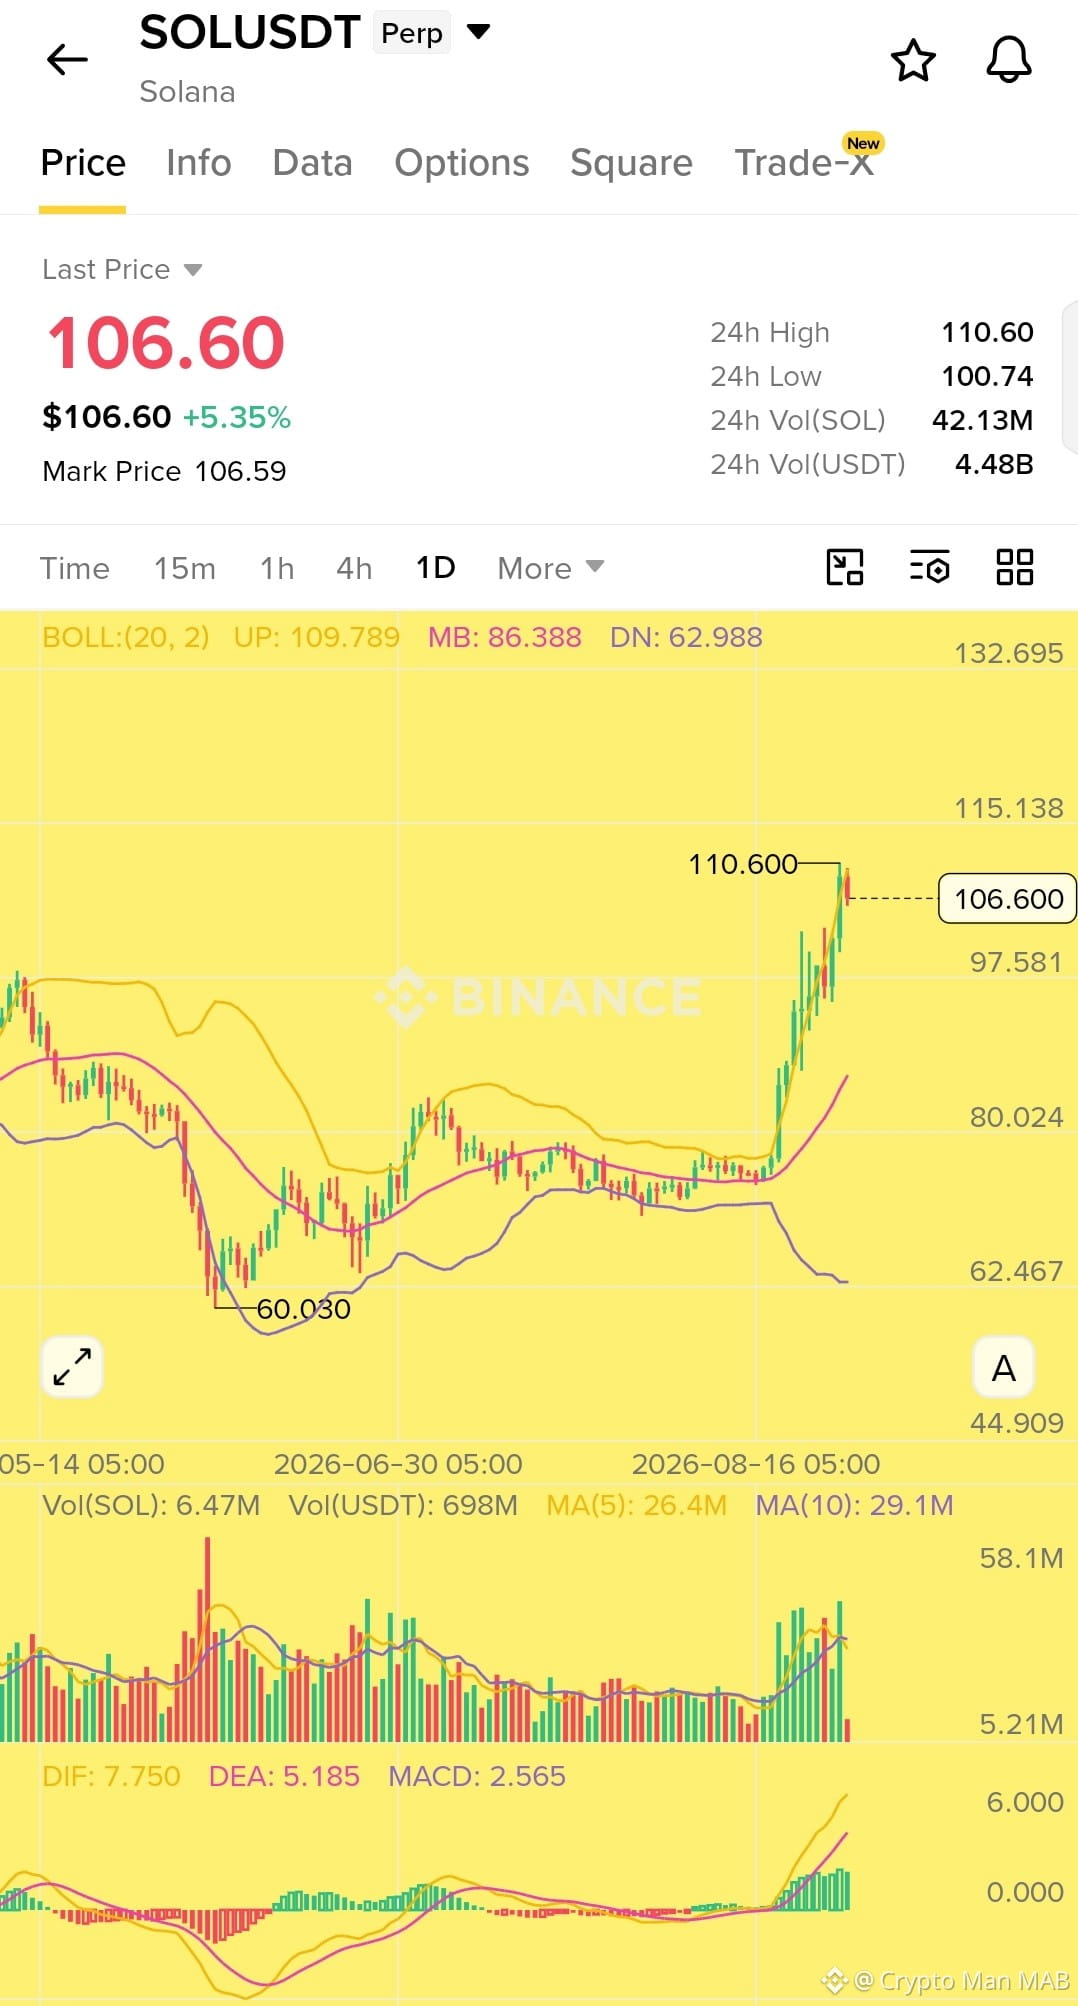This screenshot has width=1078, height=2006.
Task: Select the 1D chart interval
Action: [435, 568]
